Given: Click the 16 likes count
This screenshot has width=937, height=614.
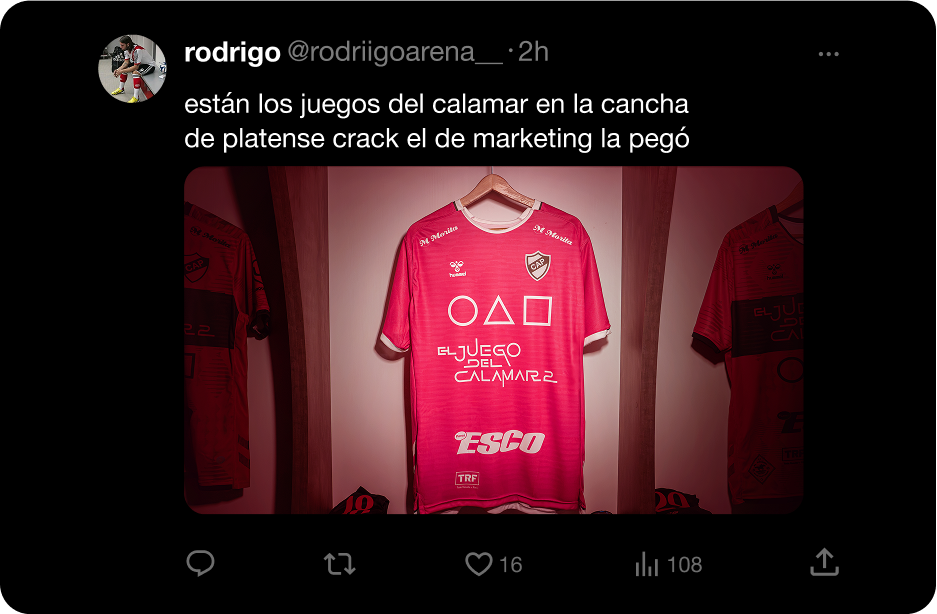Looking at the screenshot, I should tap(510, 564).
